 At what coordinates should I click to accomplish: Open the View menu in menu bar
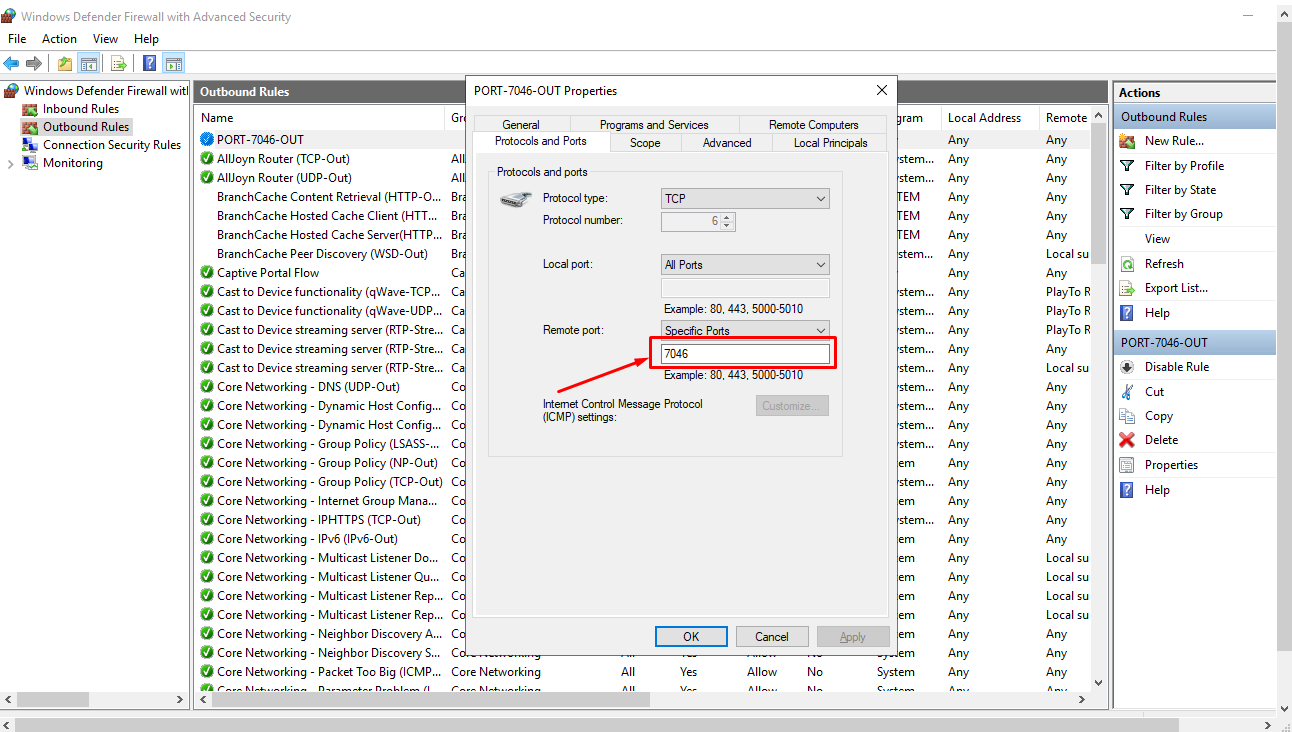tap(105, 39)
